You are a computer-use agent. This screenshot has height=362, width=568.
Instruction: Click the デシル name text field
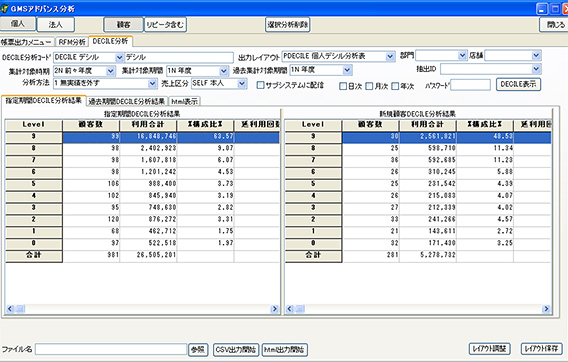point(179,57)
